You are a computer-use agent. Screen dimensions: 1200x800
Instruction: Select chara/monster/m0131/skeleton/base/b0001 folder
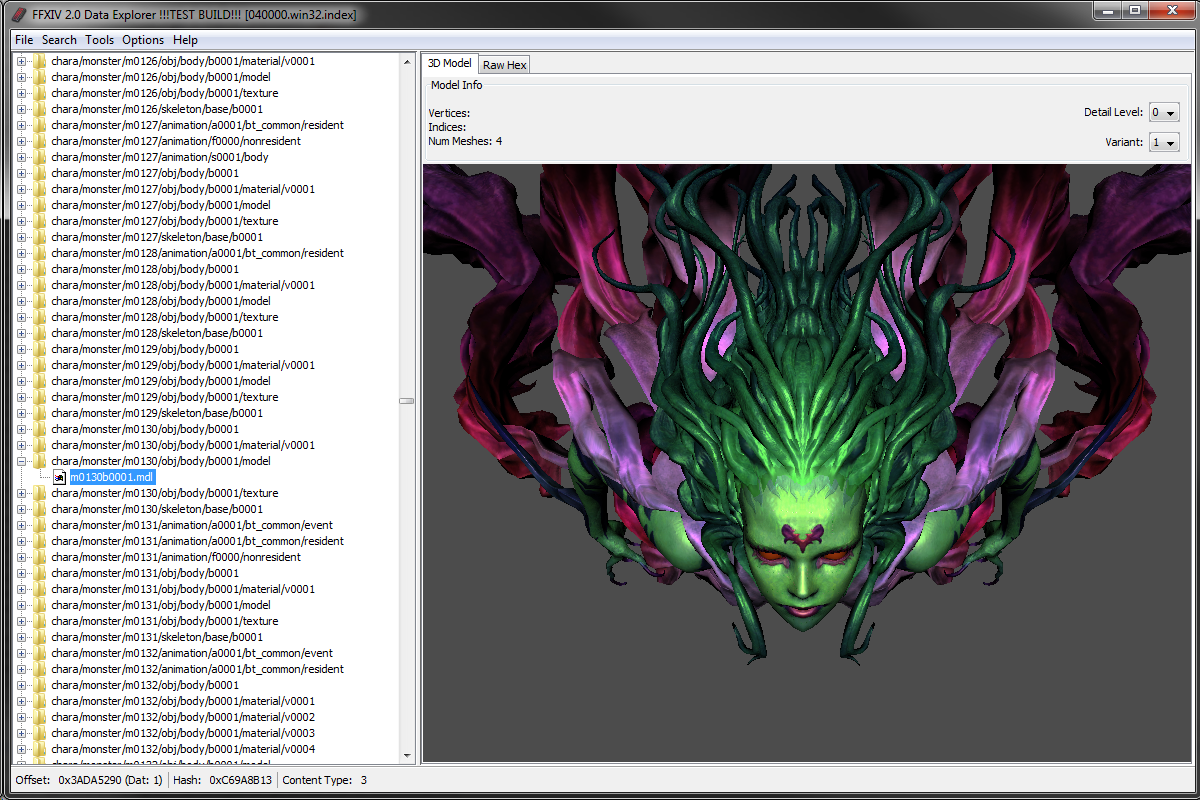point(157,637)
